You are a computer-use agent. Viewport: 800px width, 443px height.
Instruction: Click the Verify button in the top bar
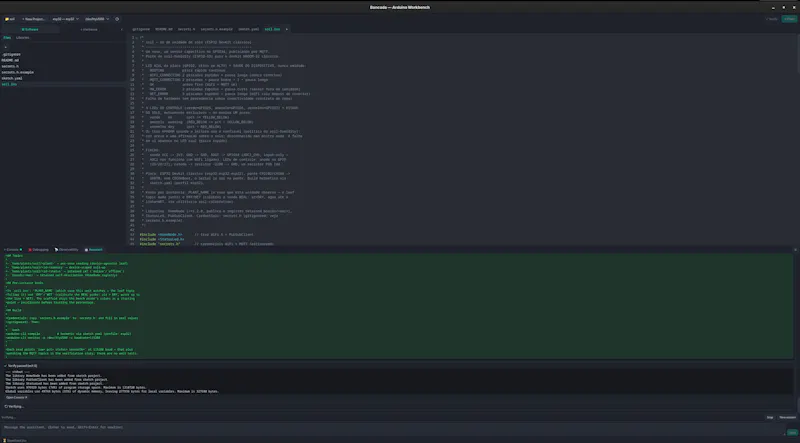coord(772,19)
